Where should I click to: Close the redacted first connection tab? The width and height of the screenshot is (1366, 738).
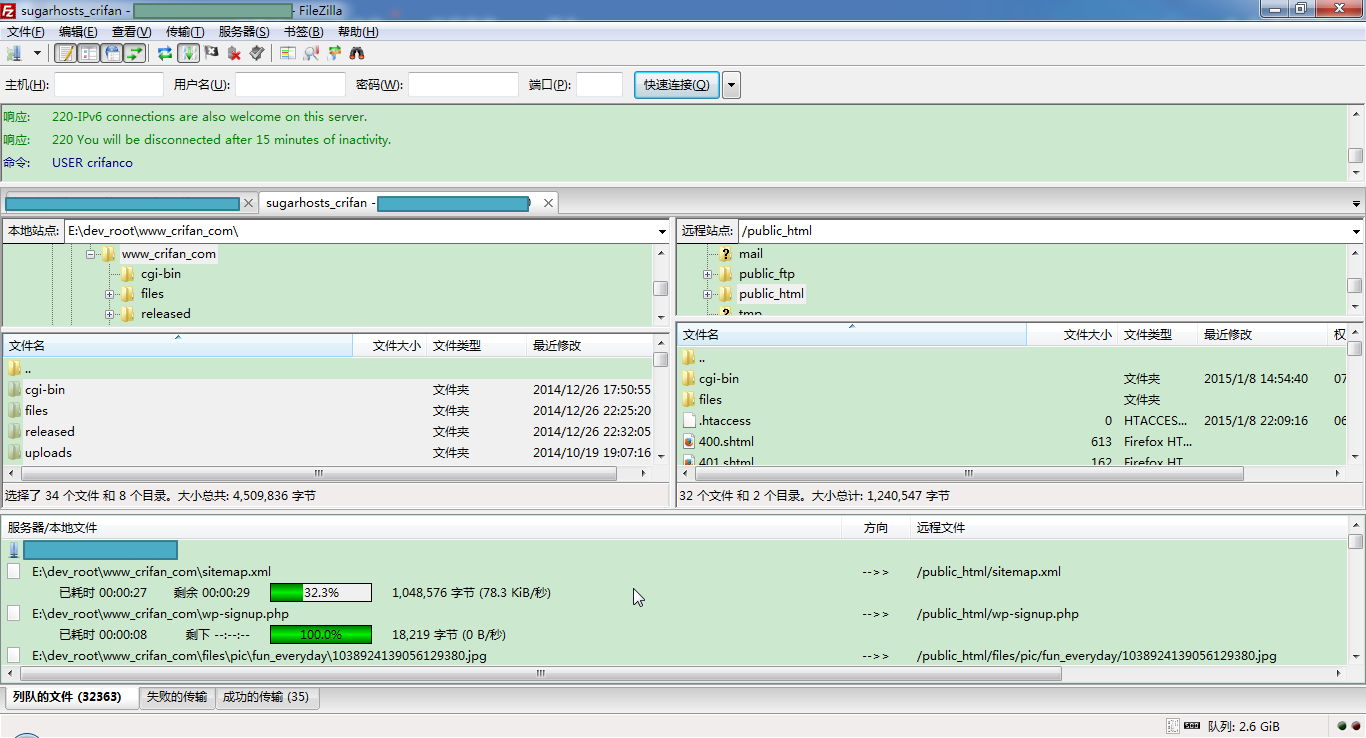(248, 203)
